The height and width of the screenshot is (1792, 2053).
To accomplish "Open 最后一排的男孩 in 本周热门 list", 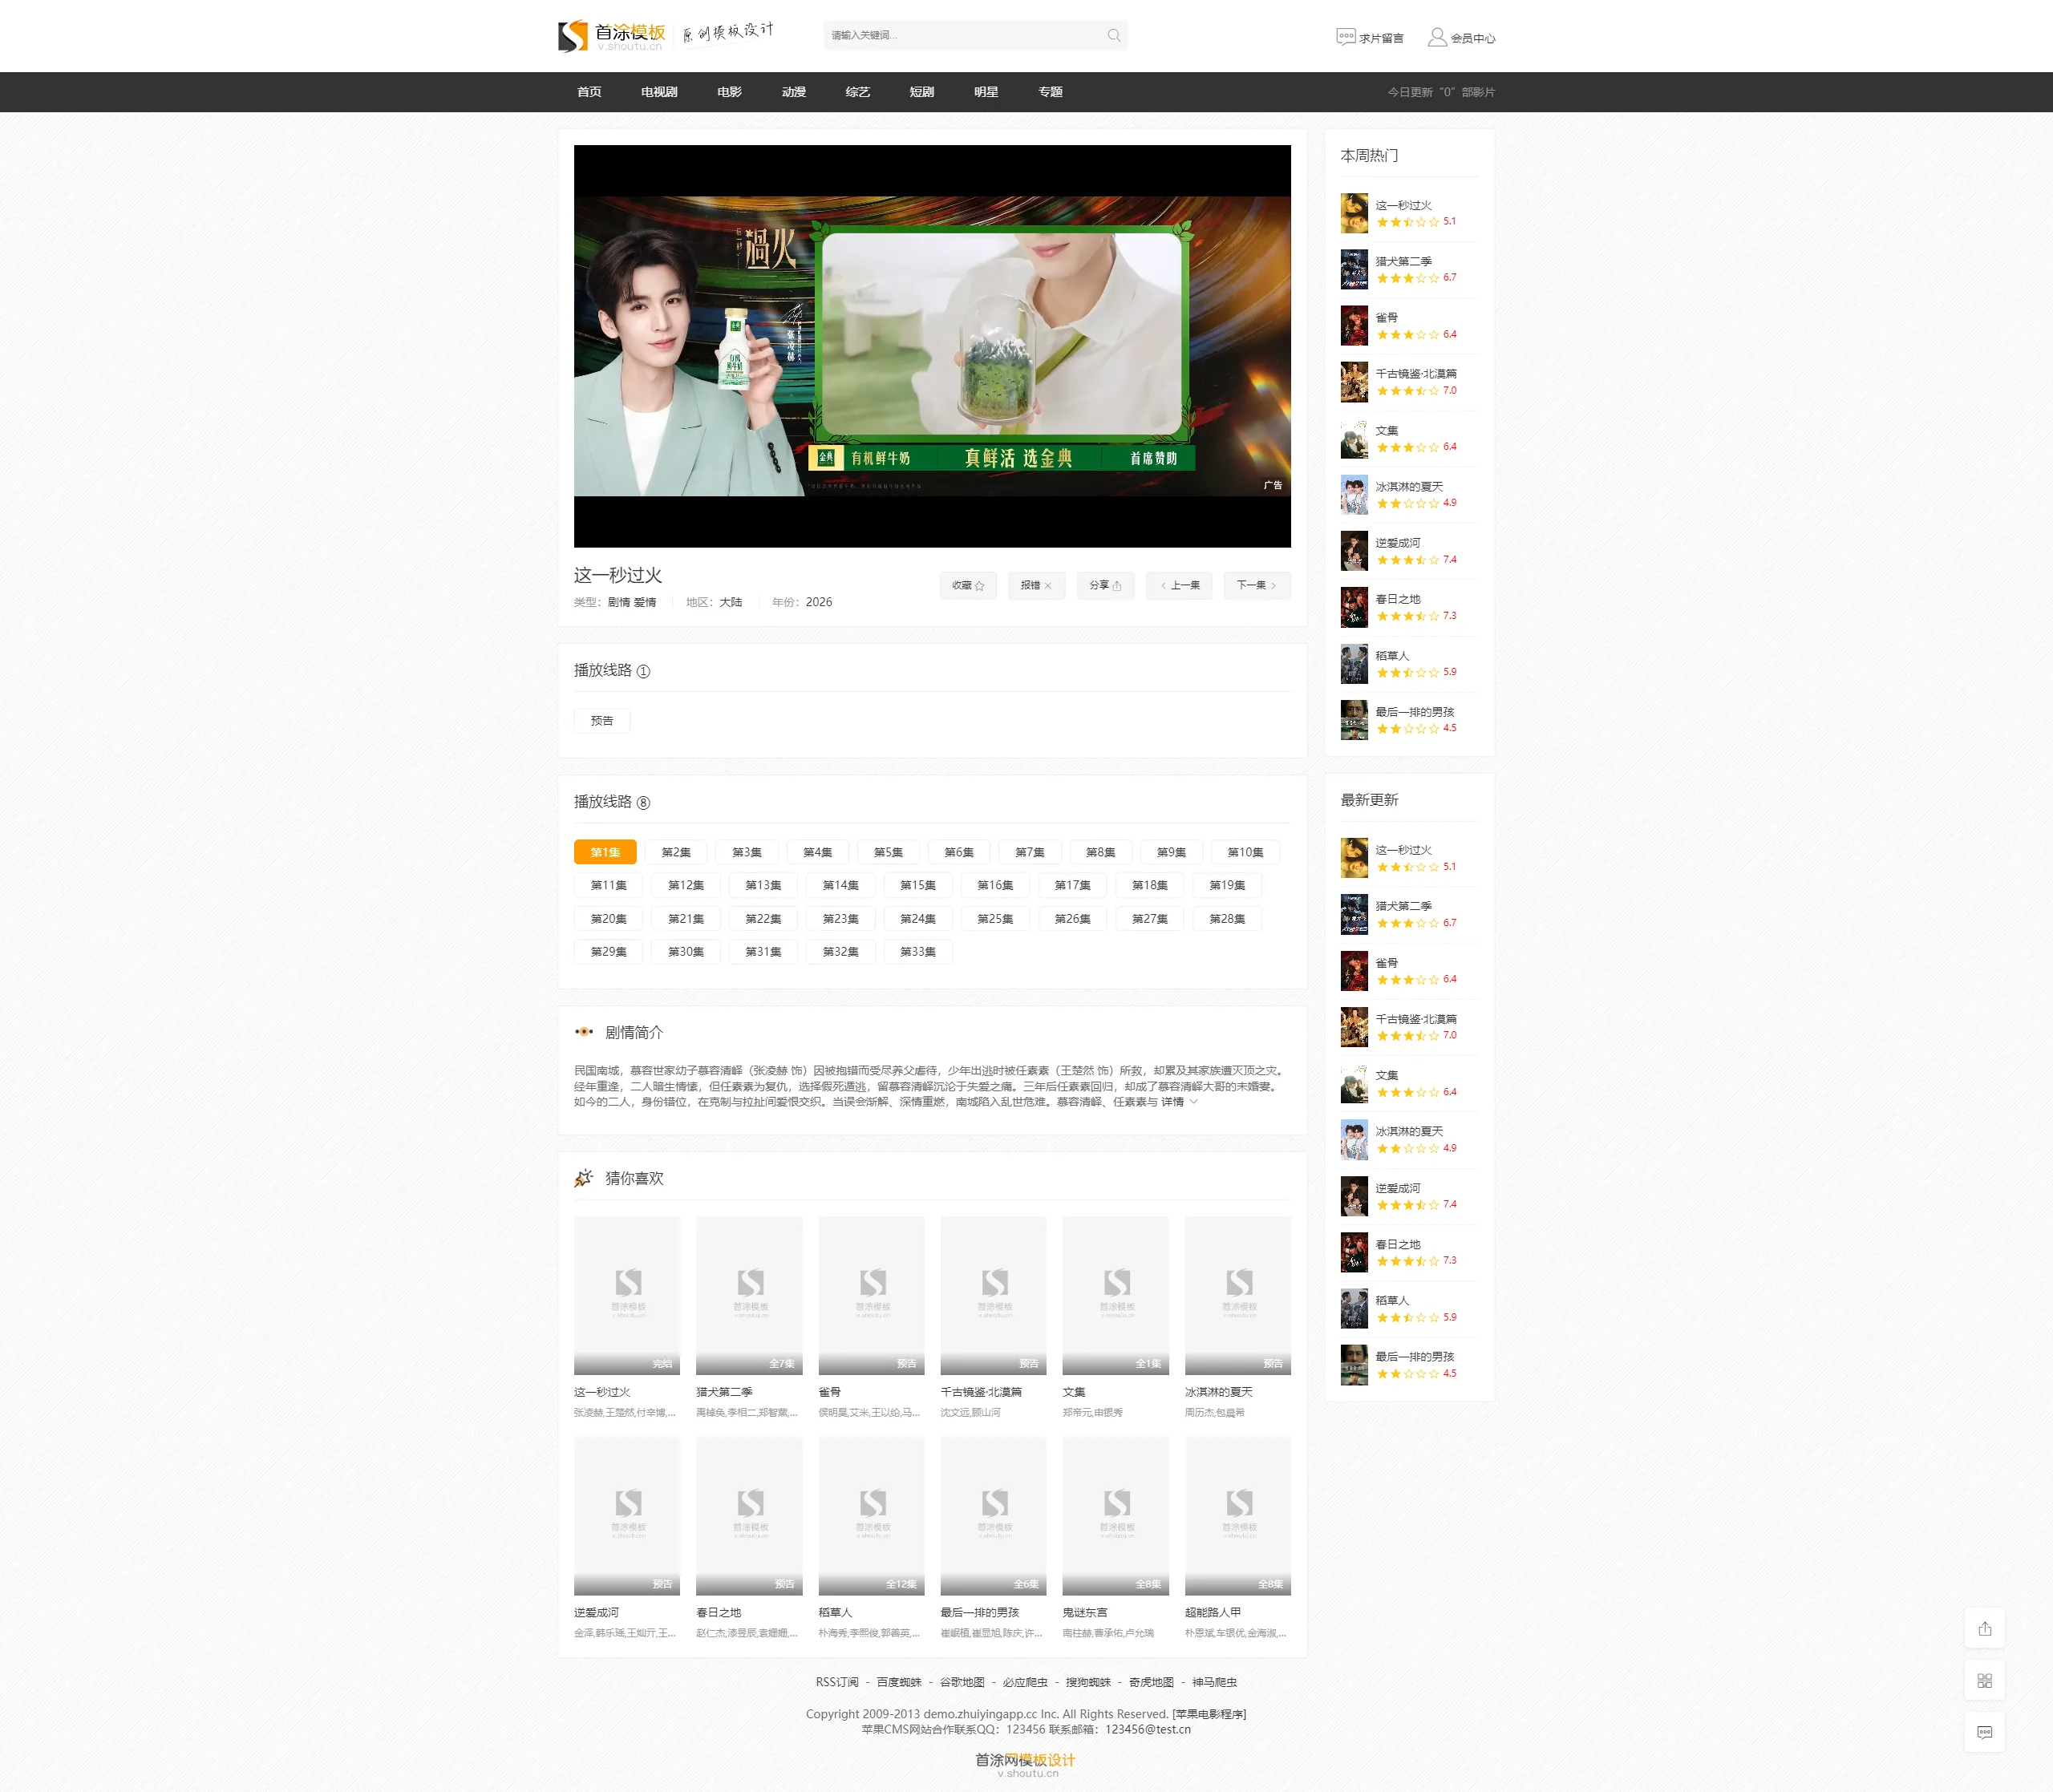I will 1415,712.
